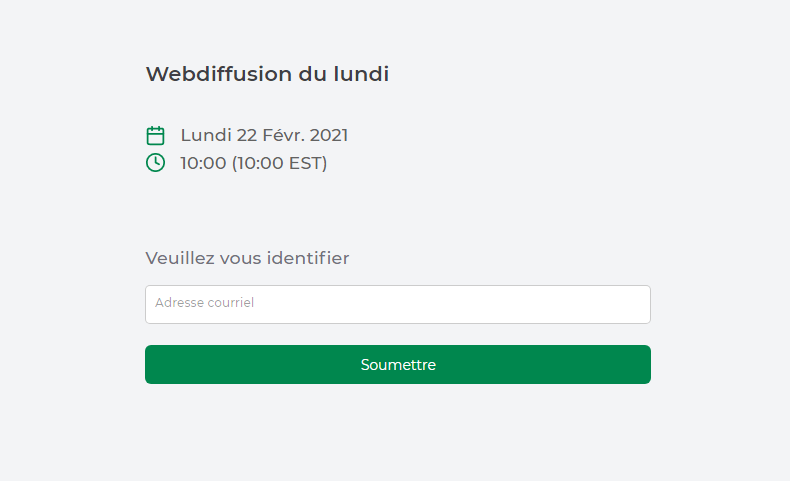The height and width of the screenshot is (481, 790).
Task: Click the year 2021 in the date
Action: click(x=328, y=135)
